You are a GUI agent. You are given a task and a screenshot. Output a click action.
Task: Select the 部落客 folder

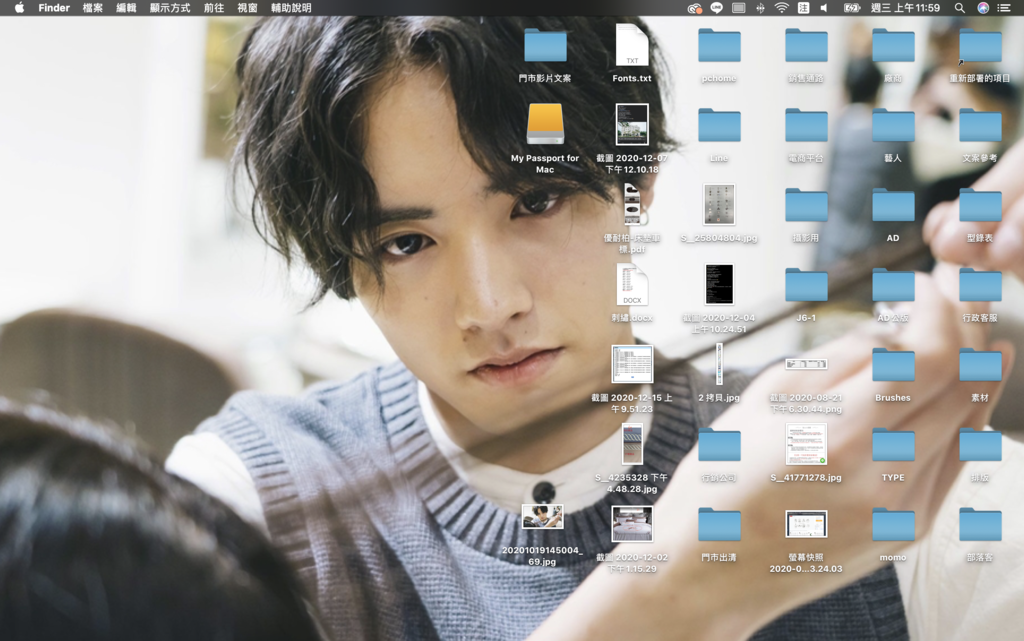pyautogui.click(x=980, y=525)
